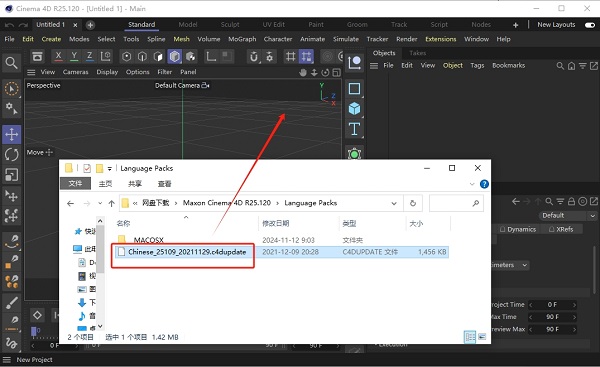This screenshot has height=367, width=600.
Task: Click the Objects manager filter icon
Action: (582, 66)
